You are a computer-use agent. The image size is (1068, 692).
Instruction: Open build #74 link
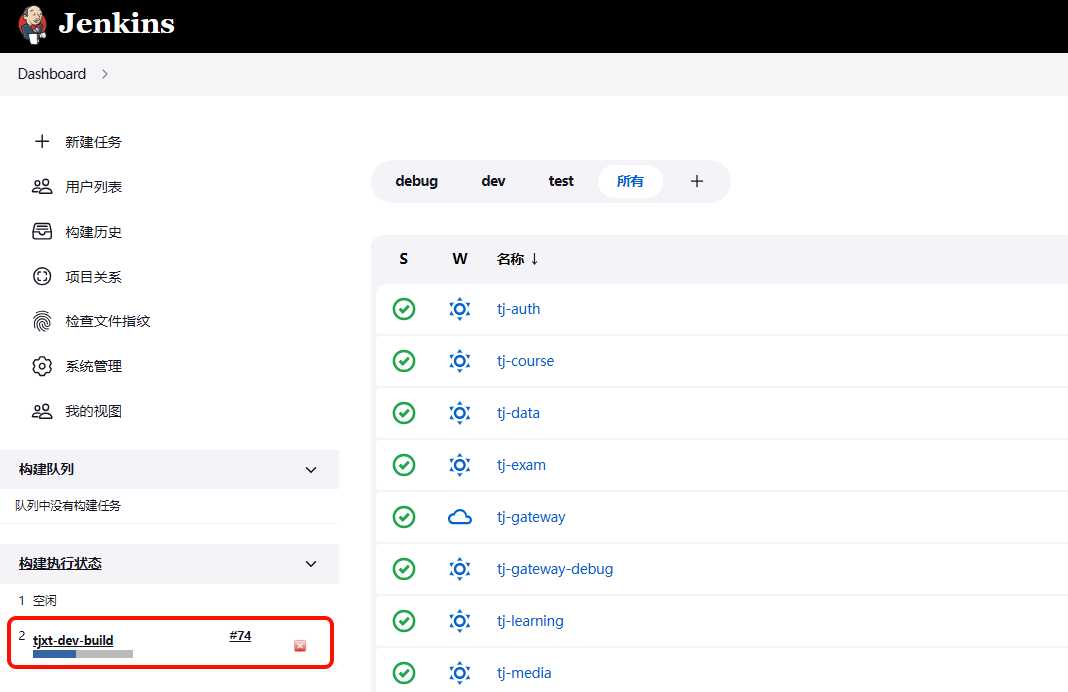[240, 635]
